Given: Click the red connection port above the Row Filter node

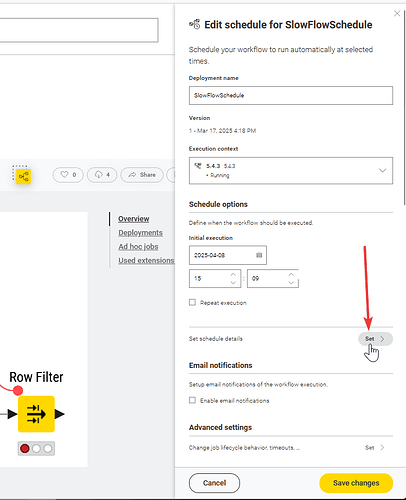Looking at the screenshot, I should click(18, 390).
